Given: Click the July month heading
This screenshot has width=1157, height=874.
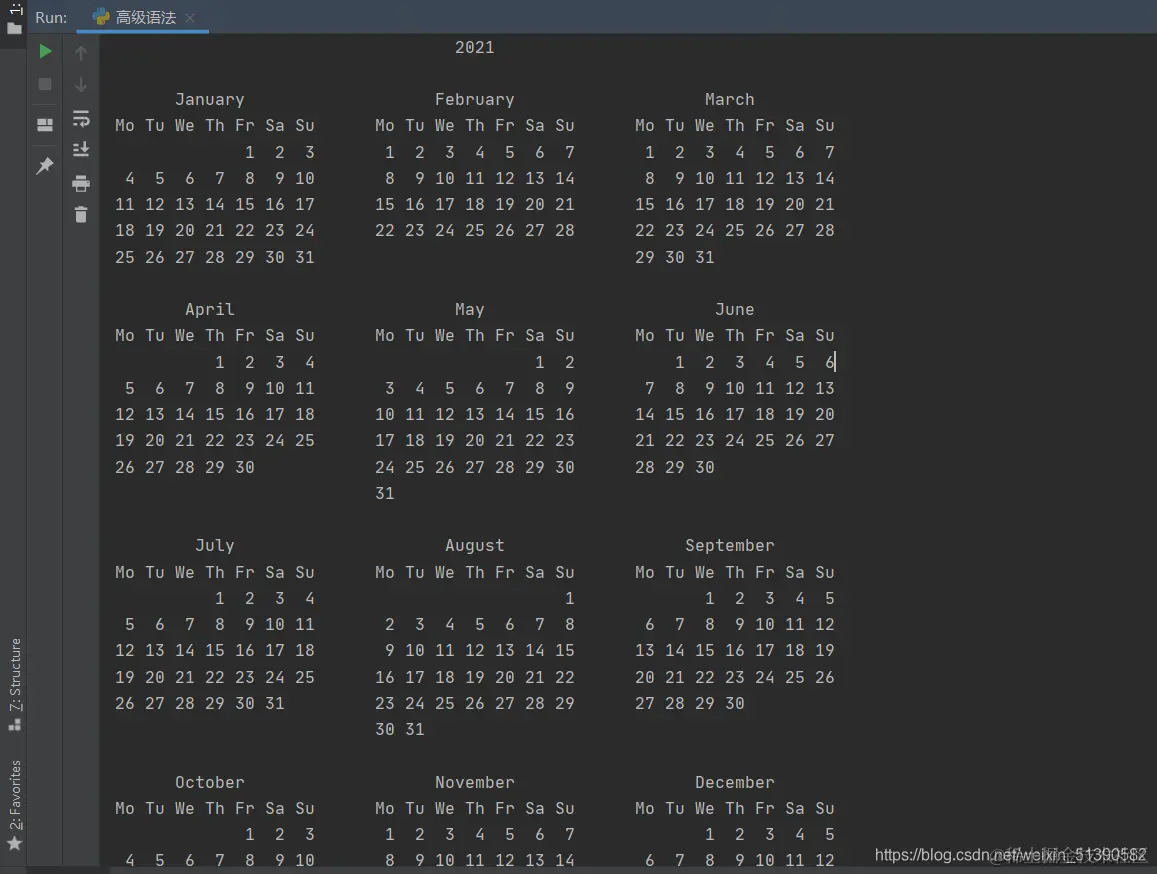Looking at the screenshot, I should tap(215, 546).
